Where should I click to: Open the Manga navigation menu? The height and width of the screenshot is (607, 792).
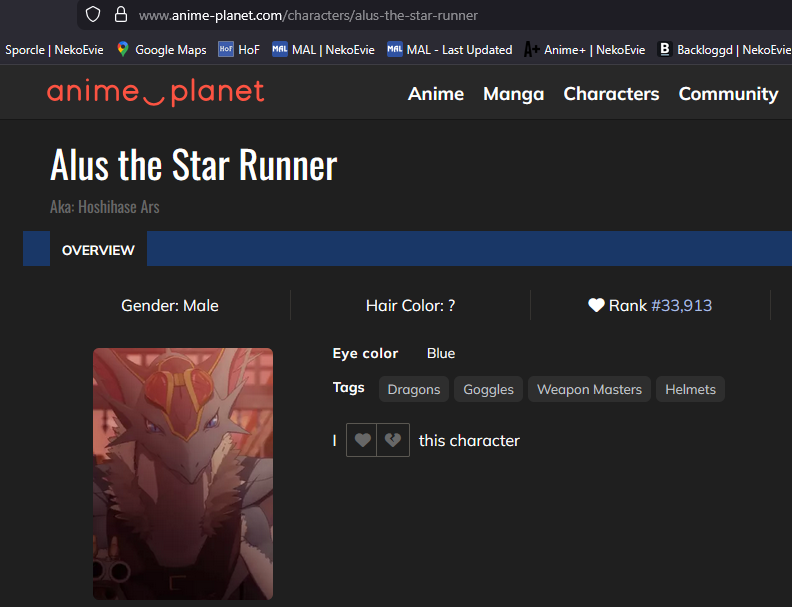pos(514,94)
